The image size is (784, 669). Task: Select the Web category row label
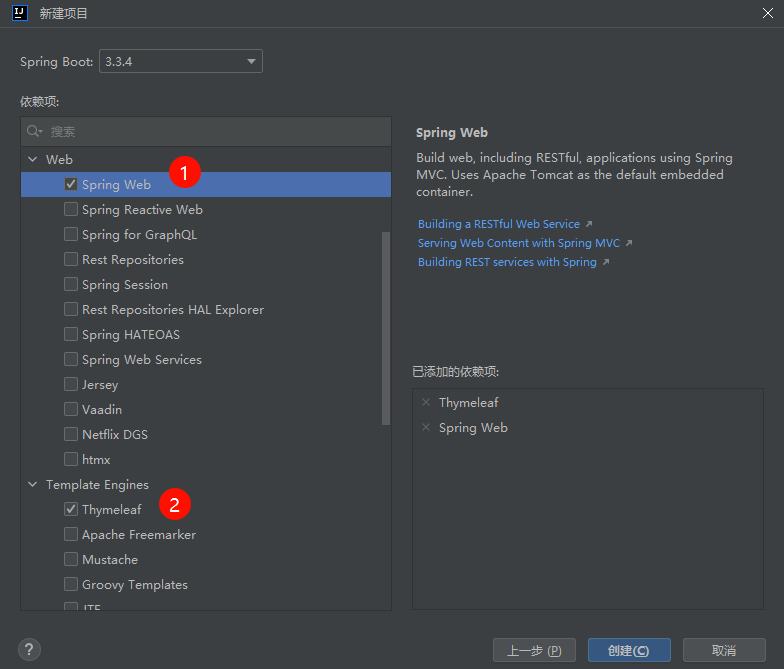(60, 160)
